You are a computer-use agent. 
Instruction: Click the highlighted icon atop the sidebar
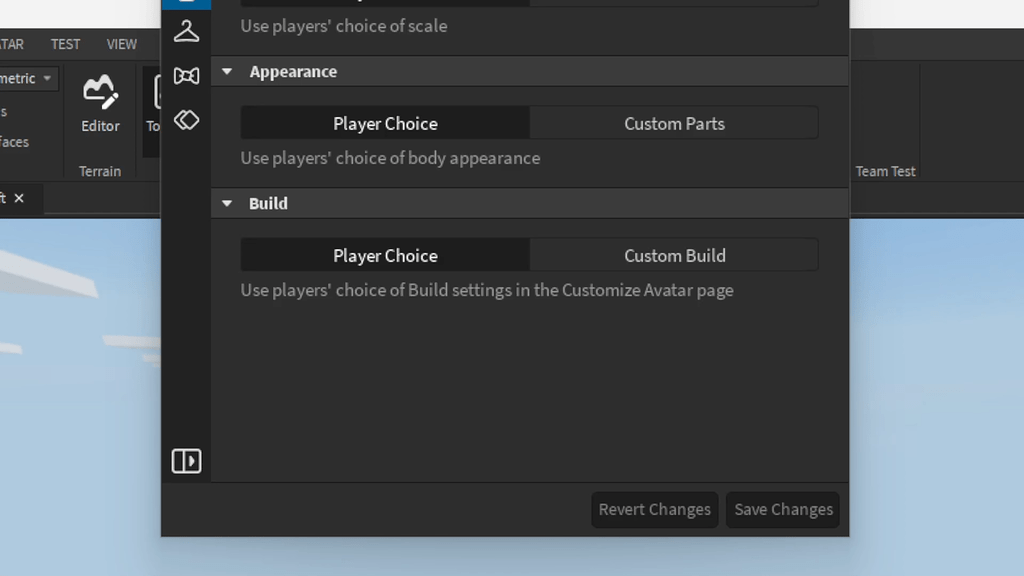click(186, 3)
